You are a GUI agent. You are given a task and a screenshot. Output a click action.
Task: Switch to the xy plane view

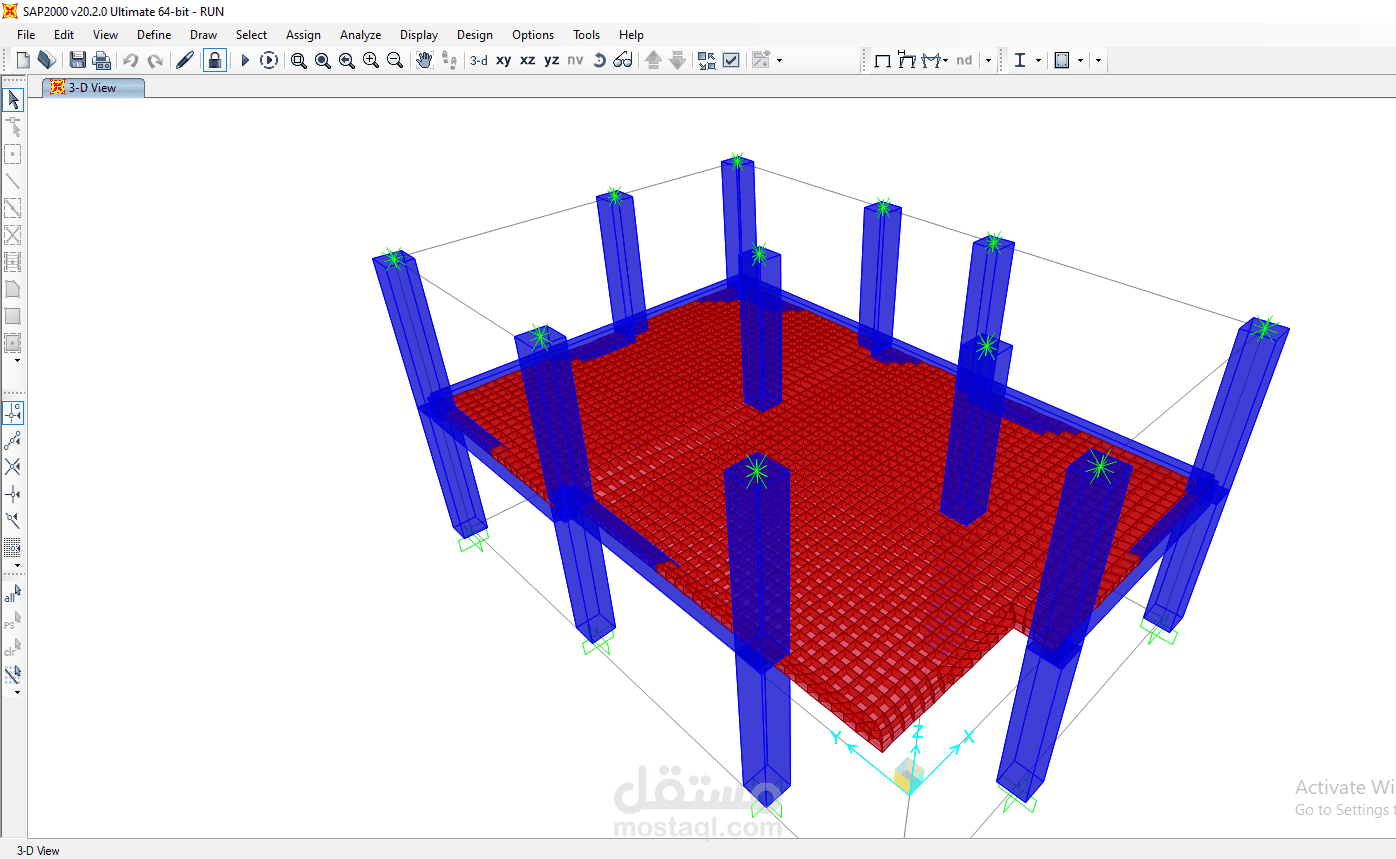(x=504, y=60)
